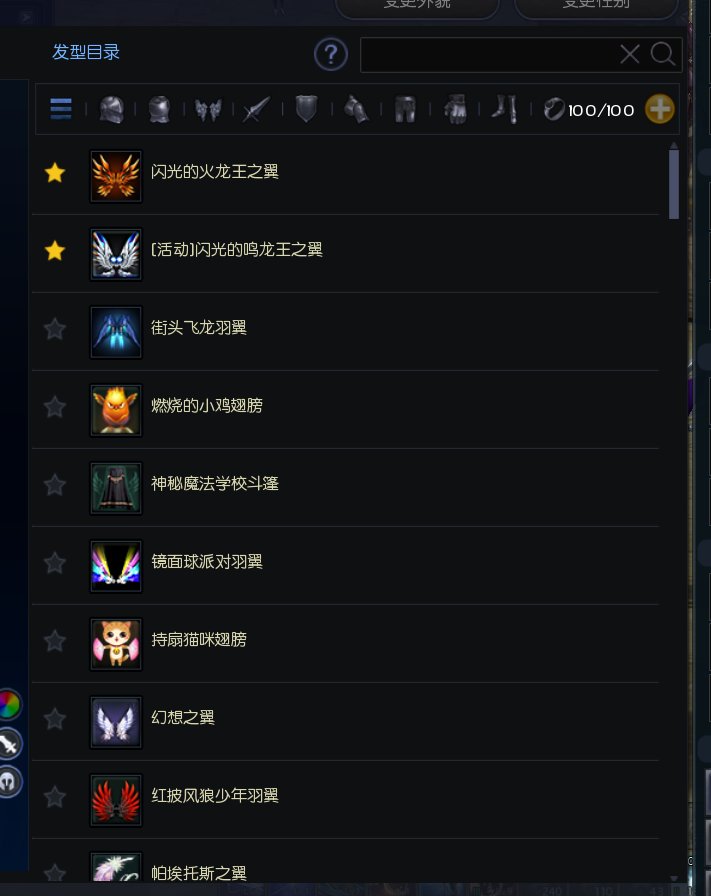Image resolution: width=711 pixels, height=896 pixels.
Task: Select the shield category filter icon
Action: pos(306,109)
